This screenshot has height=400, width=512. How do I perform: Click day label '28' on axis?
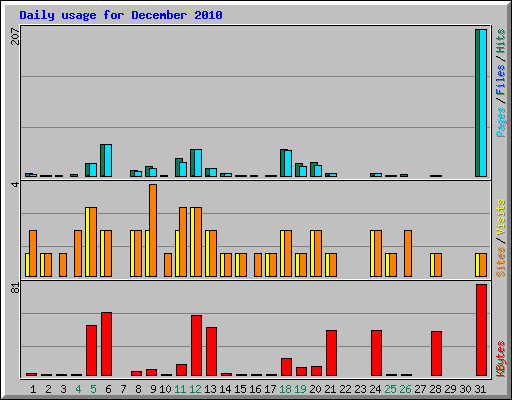[435, 389]
